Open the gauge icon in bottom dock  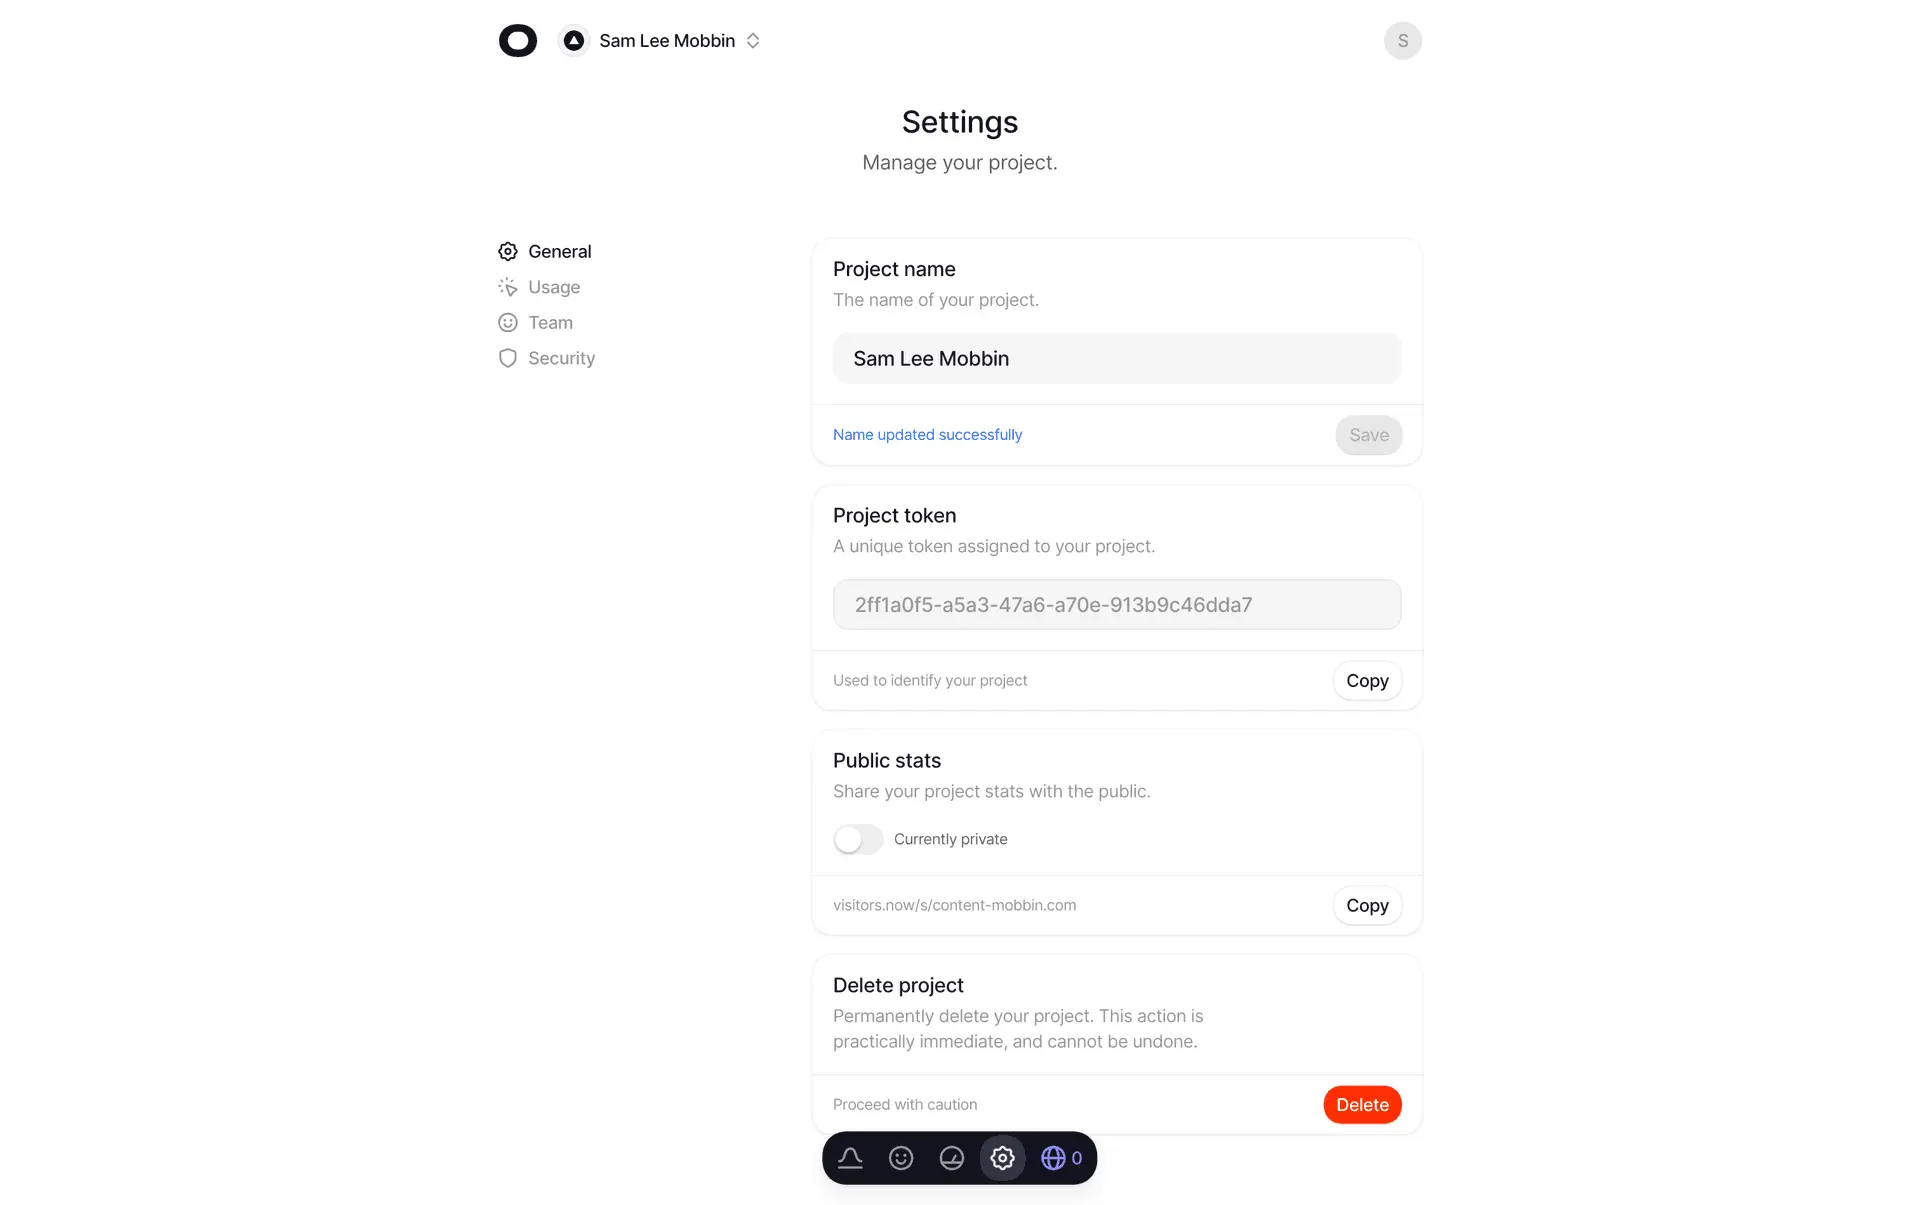click(x=952, y=1158)
